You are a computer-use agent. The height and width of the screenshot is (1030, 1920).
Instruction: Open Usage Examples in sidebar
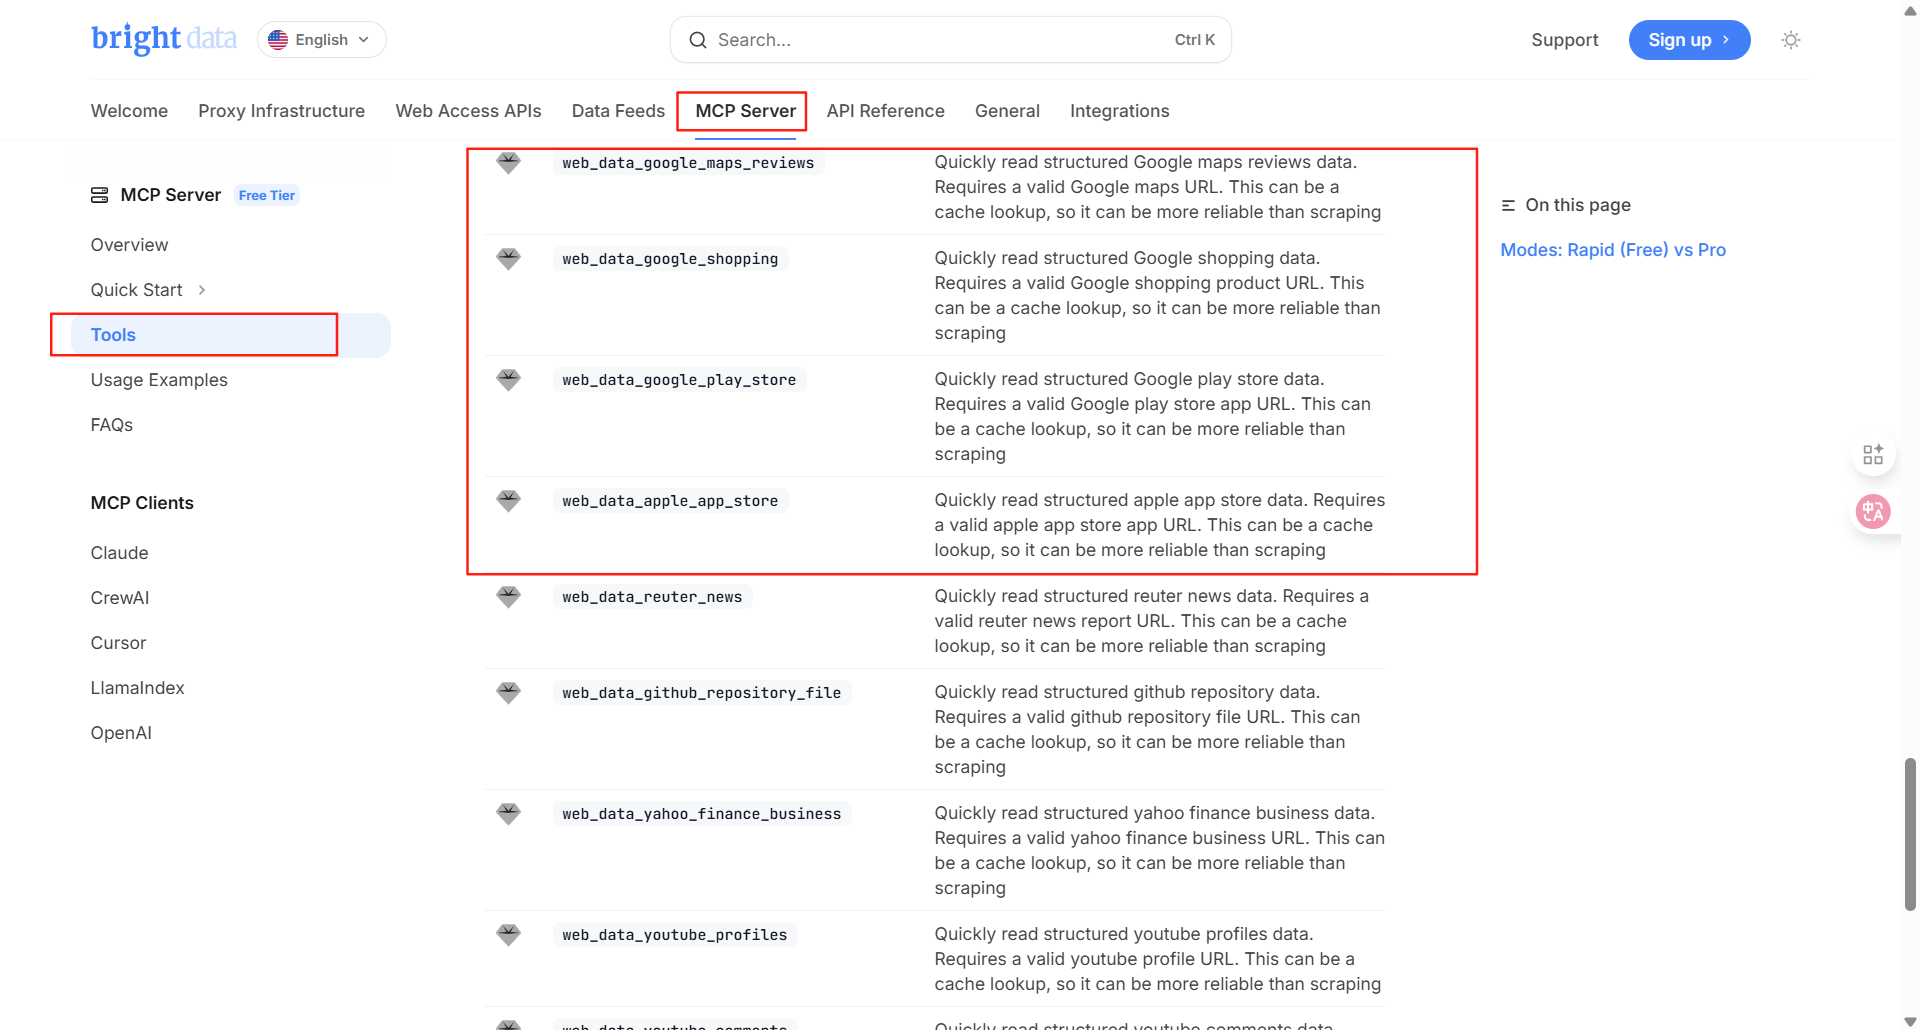pos(159,380)
